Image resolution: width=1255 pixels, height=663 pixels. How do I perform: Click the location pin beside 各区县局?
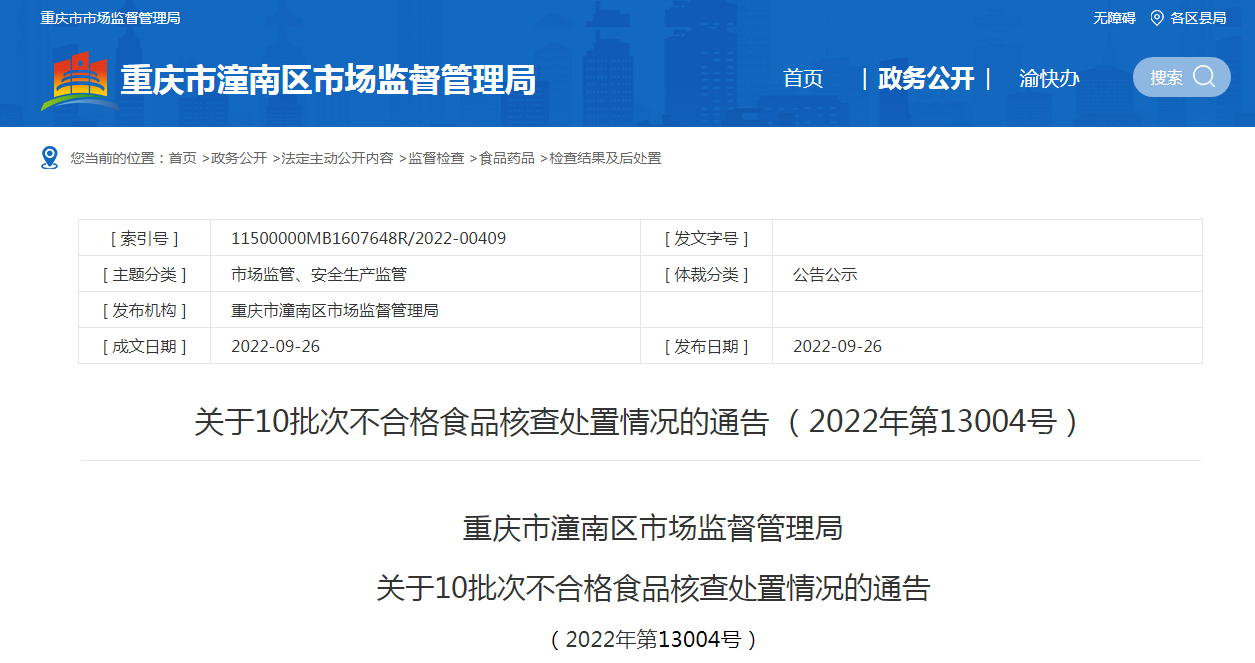pyautogui.click(x=1157, y=18)
